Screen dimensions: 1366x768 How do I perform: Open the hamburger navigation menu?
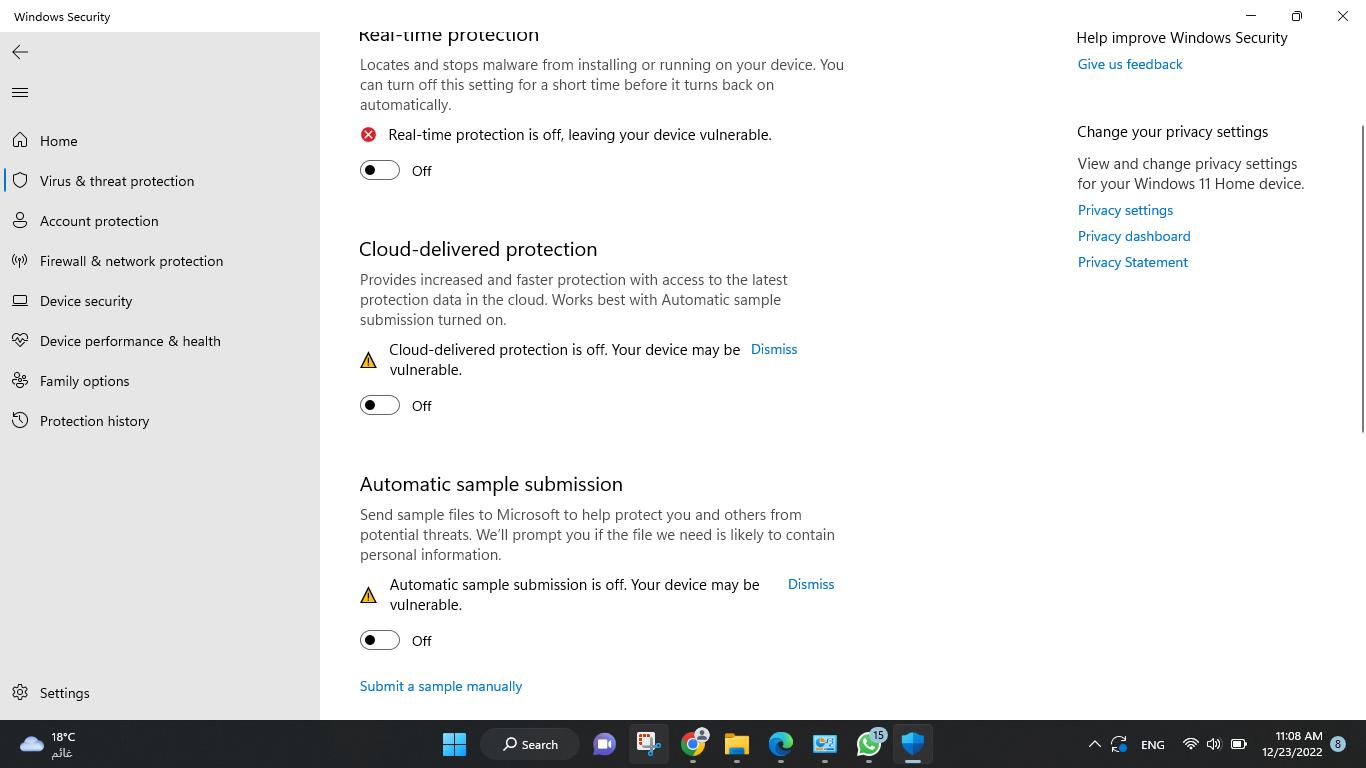point(20,93)
